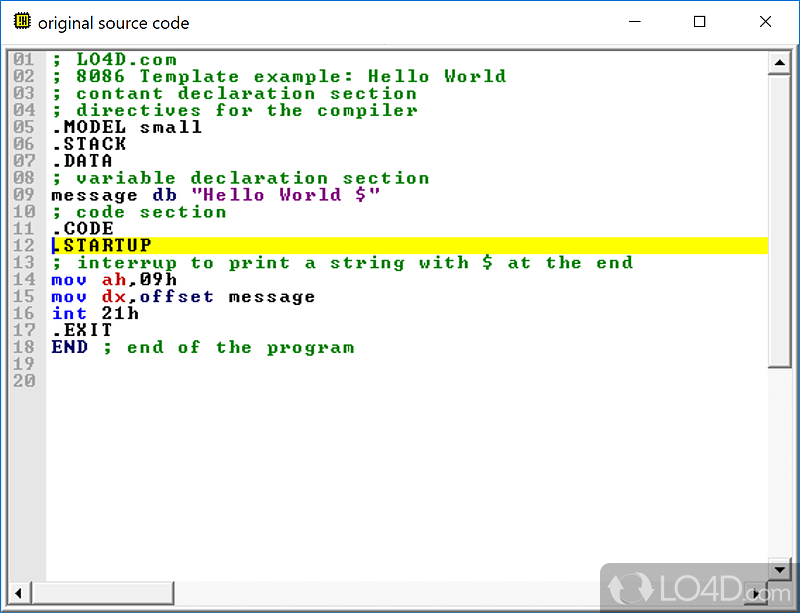Click line number 09 in the gutter
Screen dimensions: 800x613
[x=24, y=195]
